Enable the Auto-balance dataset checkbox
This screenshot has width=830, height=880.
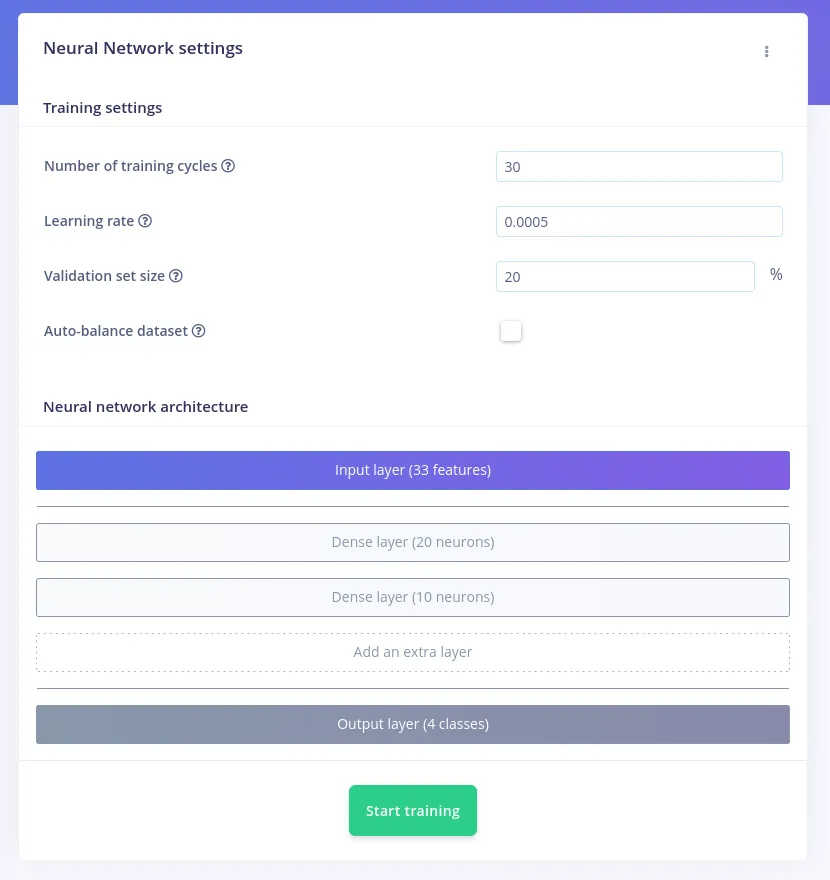511,331
